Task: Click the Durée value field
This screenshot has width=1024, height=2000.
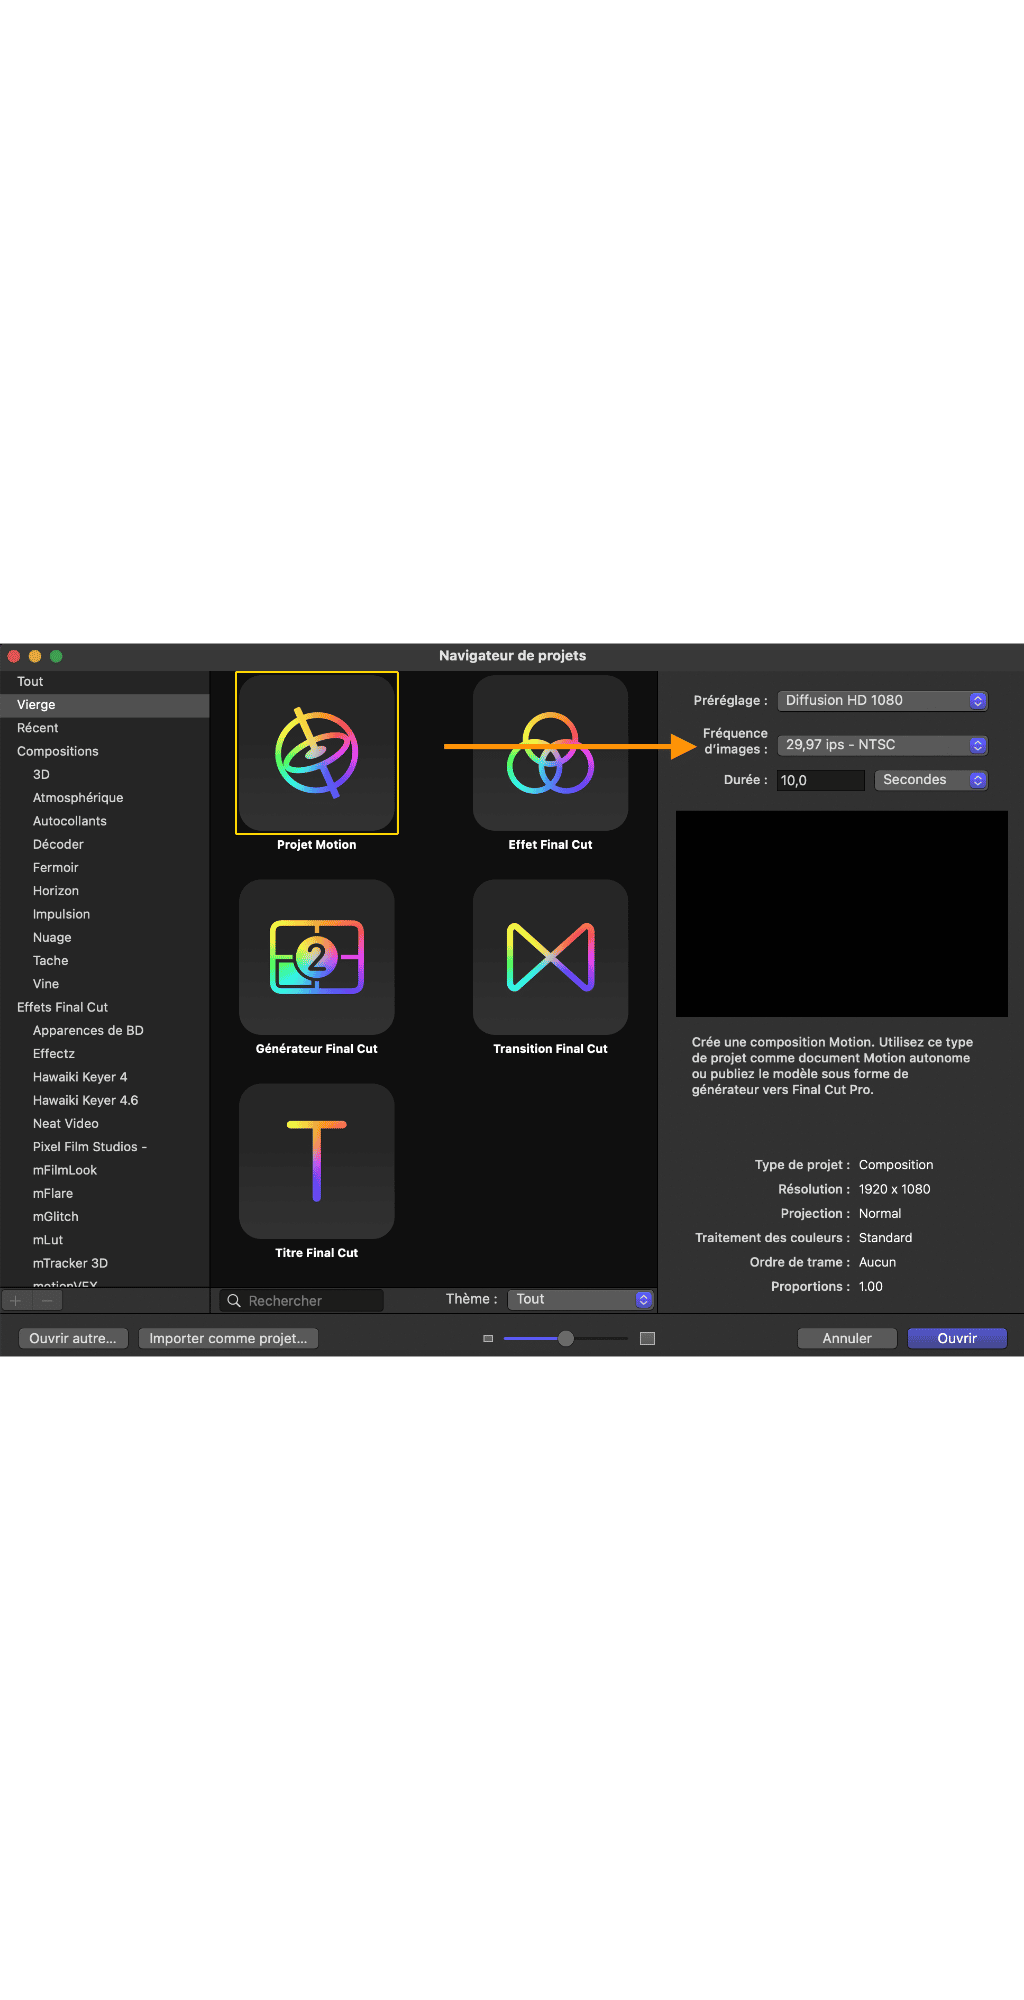Action: [x=821, y=780]
